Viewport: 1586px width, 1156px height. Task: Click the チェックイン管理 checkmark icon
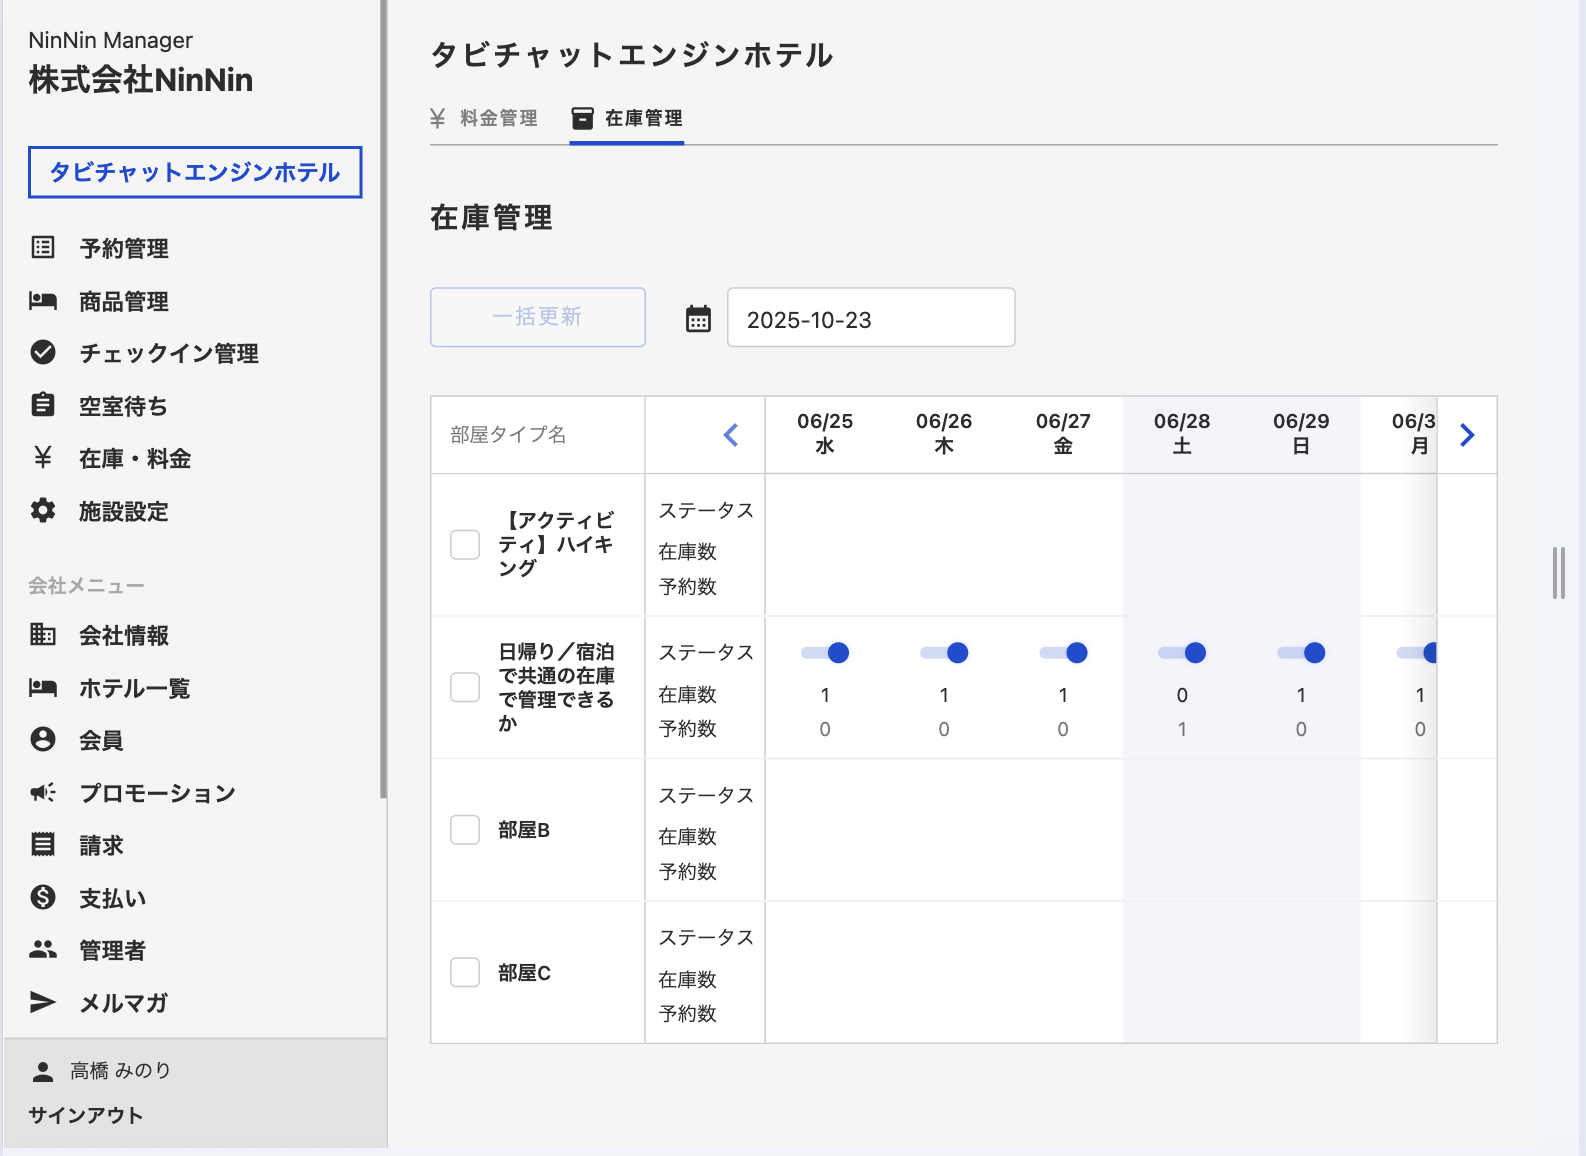[43, 352]
